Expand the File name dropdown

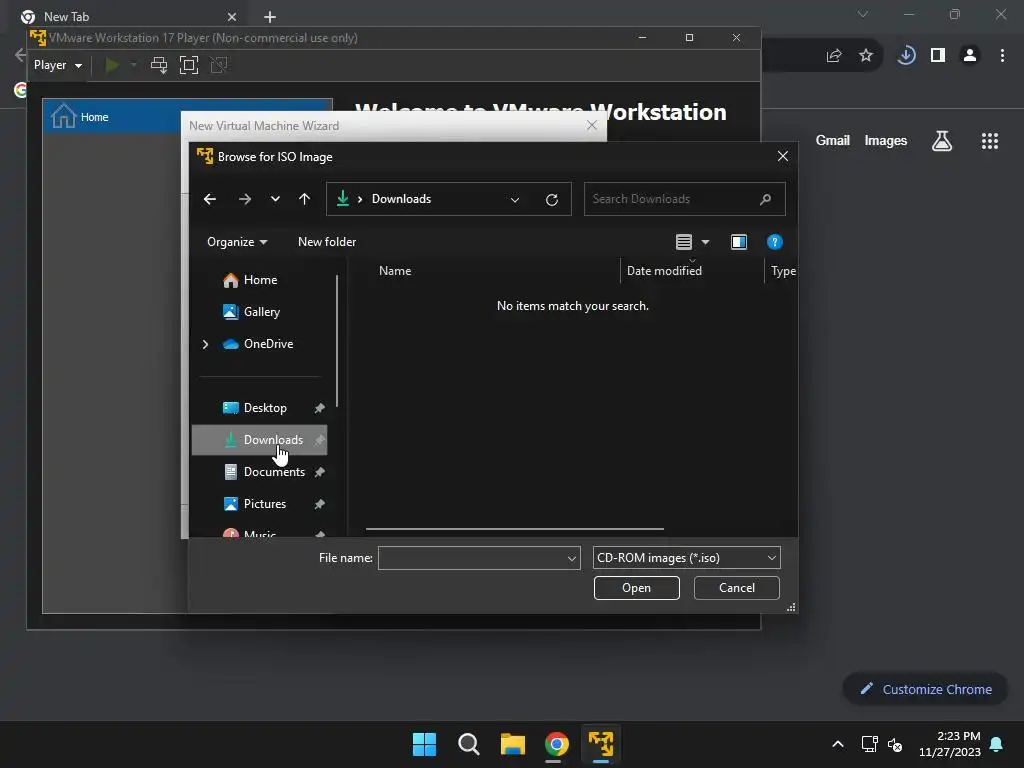[x=572, y=558]
